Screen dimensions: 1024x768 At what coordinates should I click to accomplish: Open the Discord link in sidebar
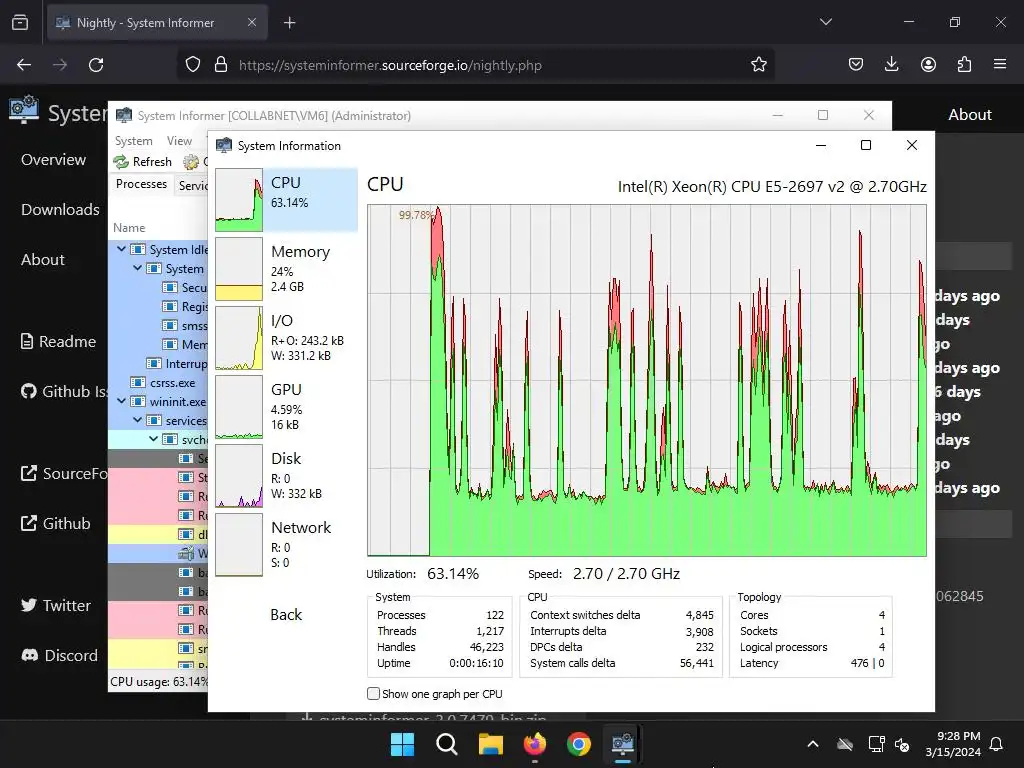[x=59, y=655]
